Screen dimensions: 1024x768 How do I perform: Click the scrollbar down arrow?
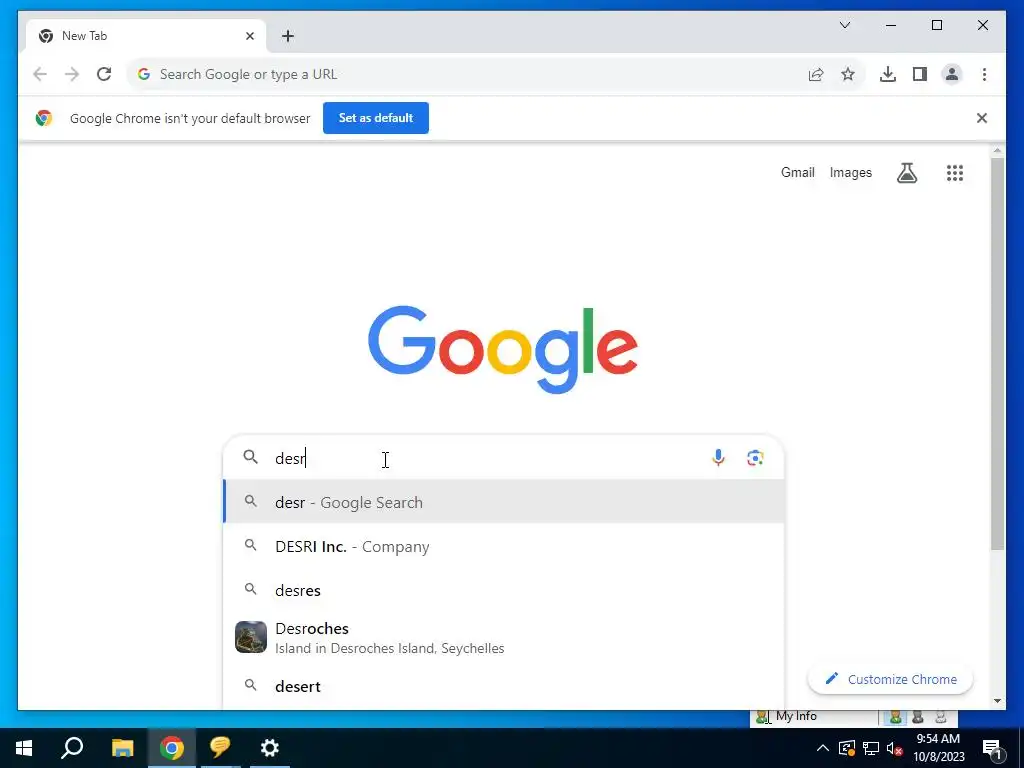click(x=997, y=701)
